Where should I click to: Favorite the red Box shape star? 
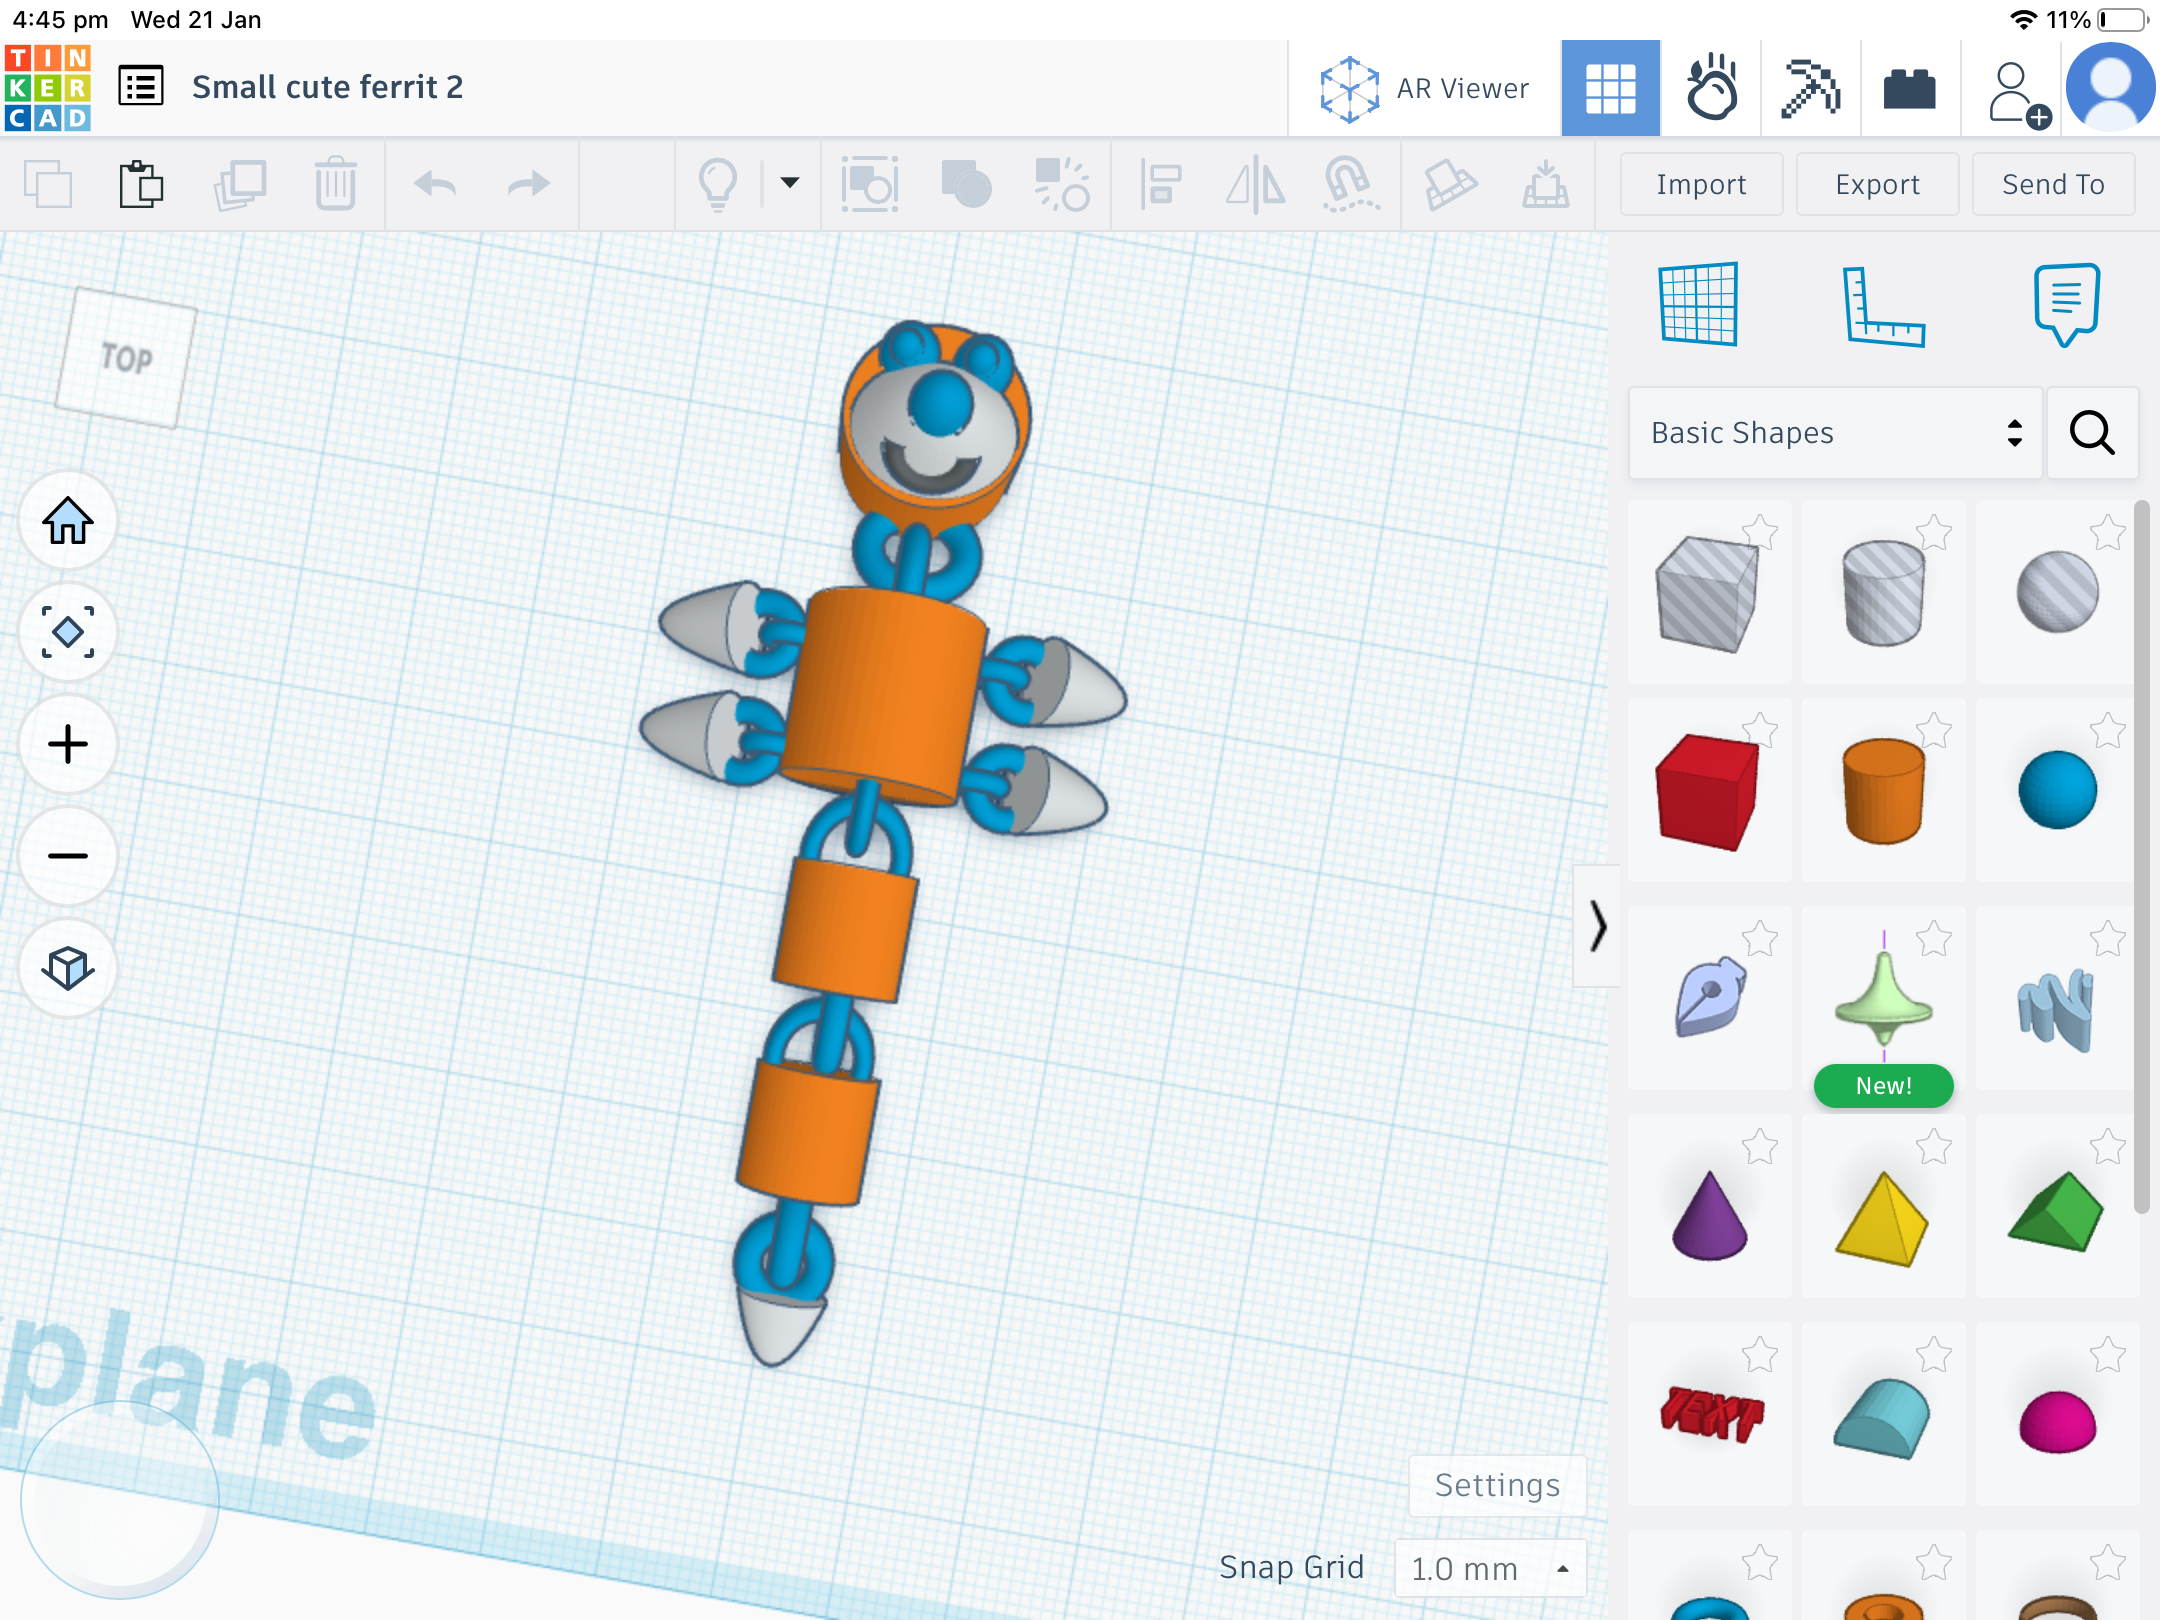click(1760, 731)
